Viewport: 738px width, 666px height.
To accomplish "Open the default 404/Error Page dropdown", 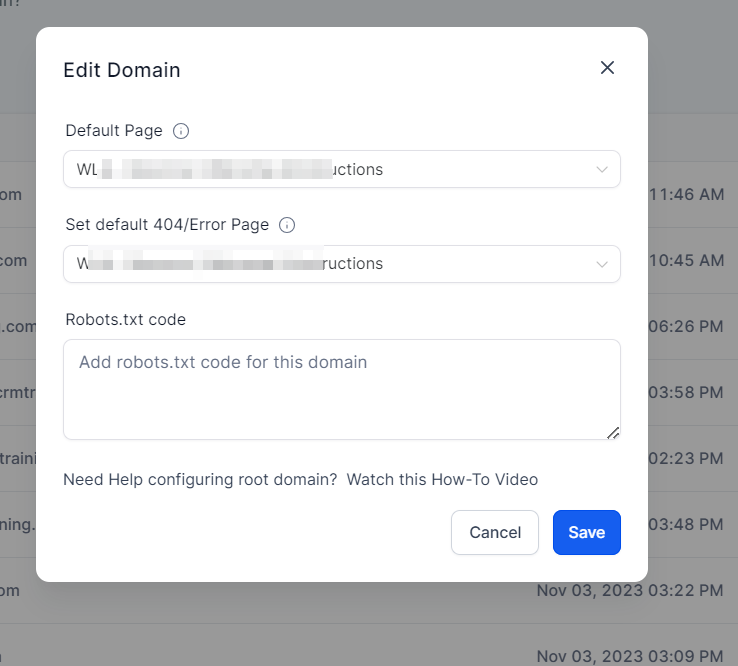I will 342,264.
